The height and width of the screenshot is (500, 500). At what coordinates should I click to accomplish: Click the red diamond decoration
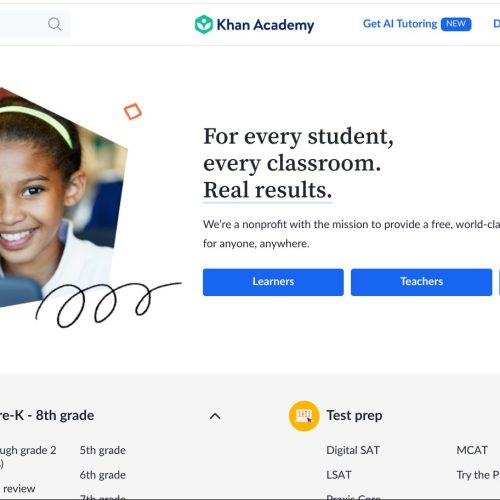coord(133,111)
